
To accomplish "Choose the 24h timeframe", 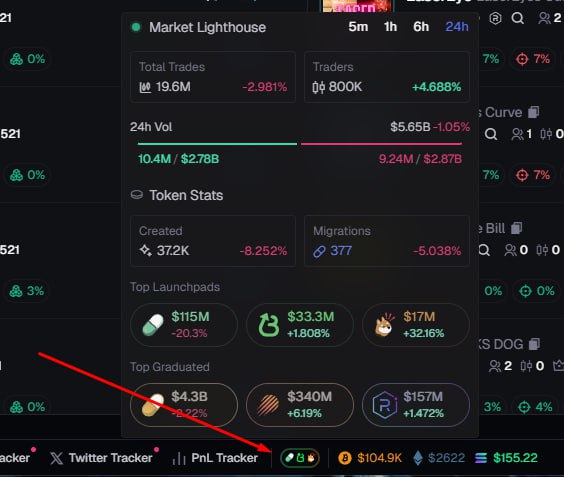I will (457, 27).
